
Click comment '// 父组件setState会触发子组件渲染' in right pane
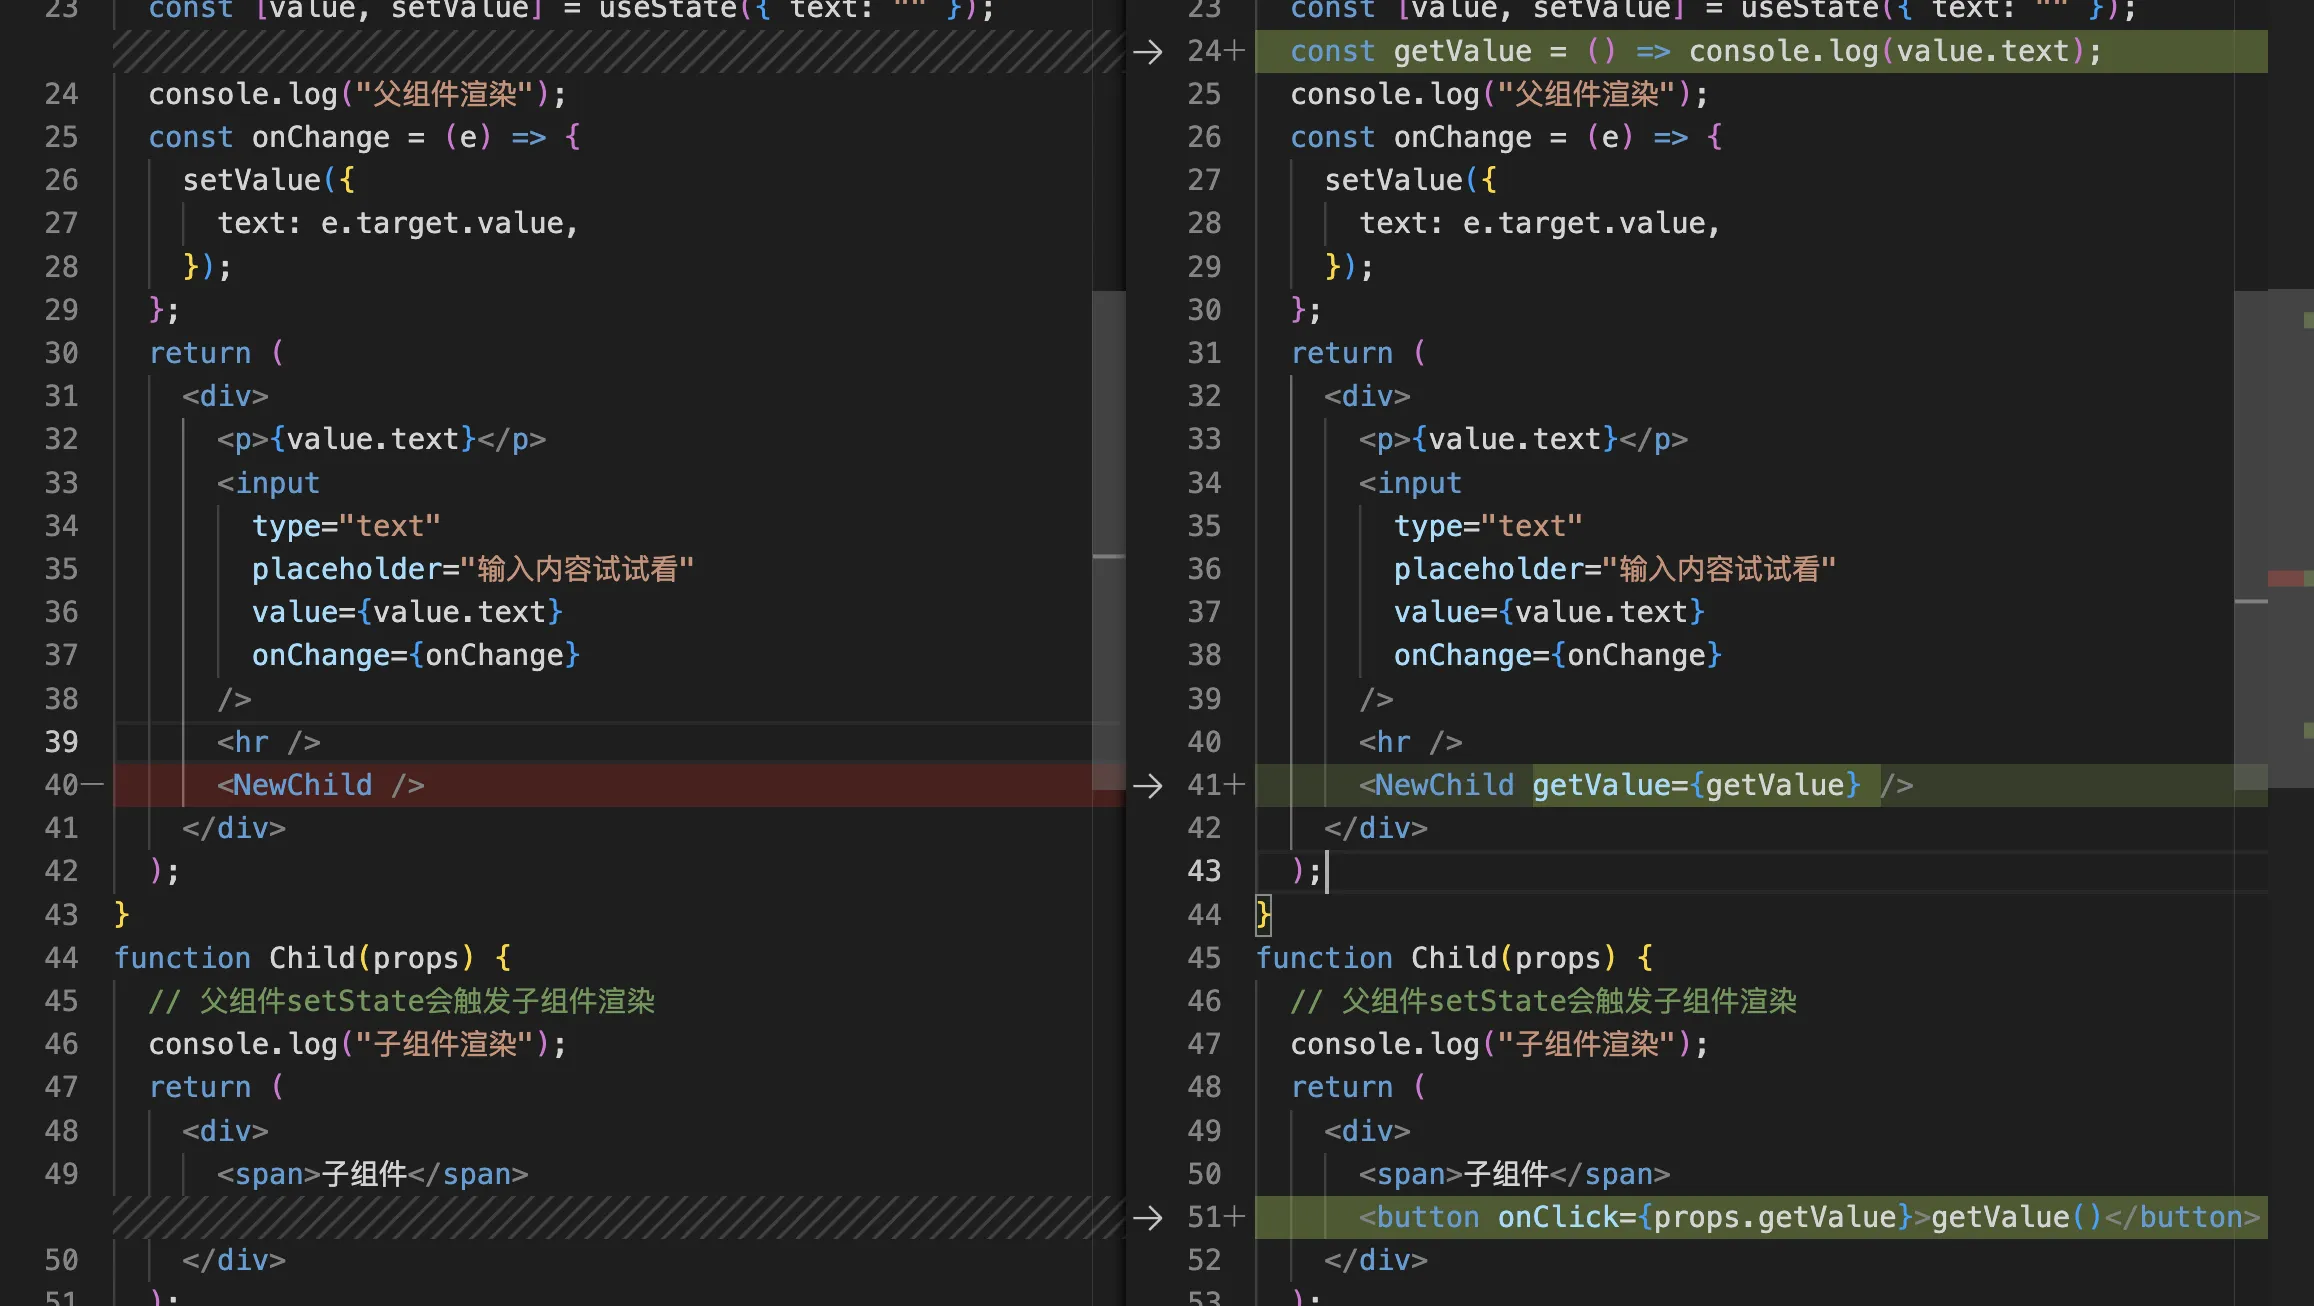pos(1544,1001)
